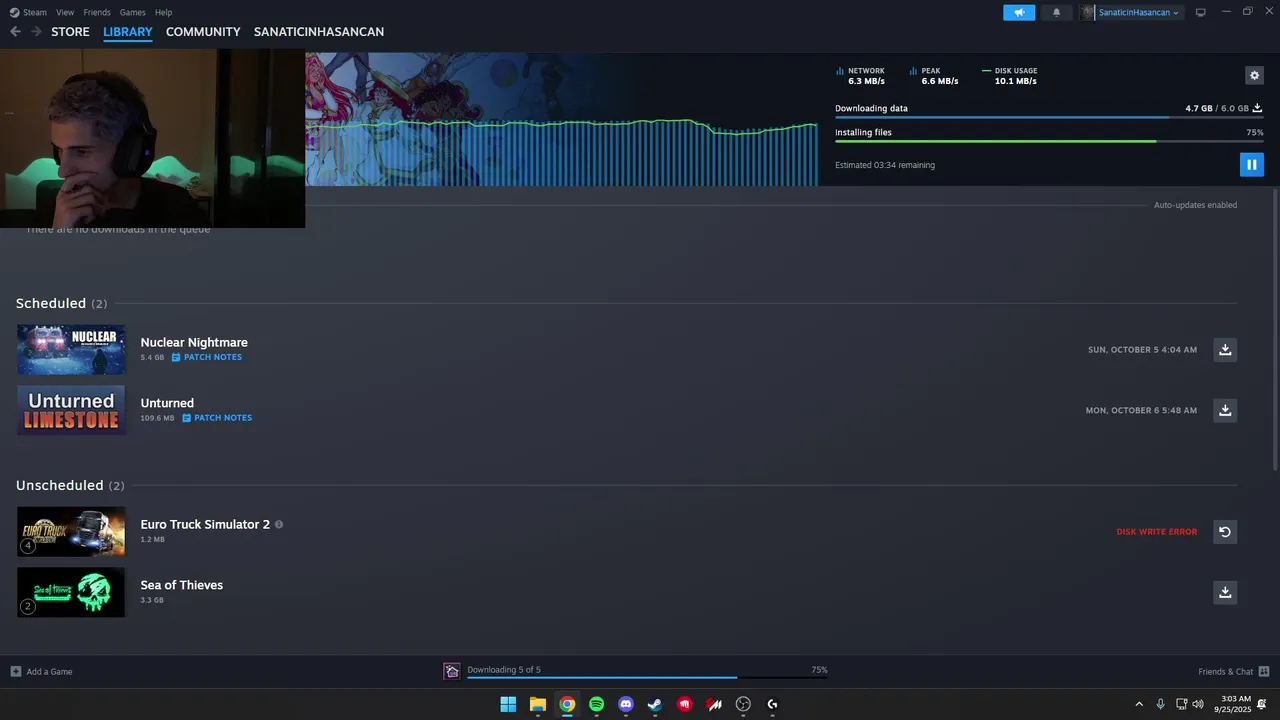
Task: Download Sea of Thieves update
Action: pyautogui.click(x=1225, y=593)
